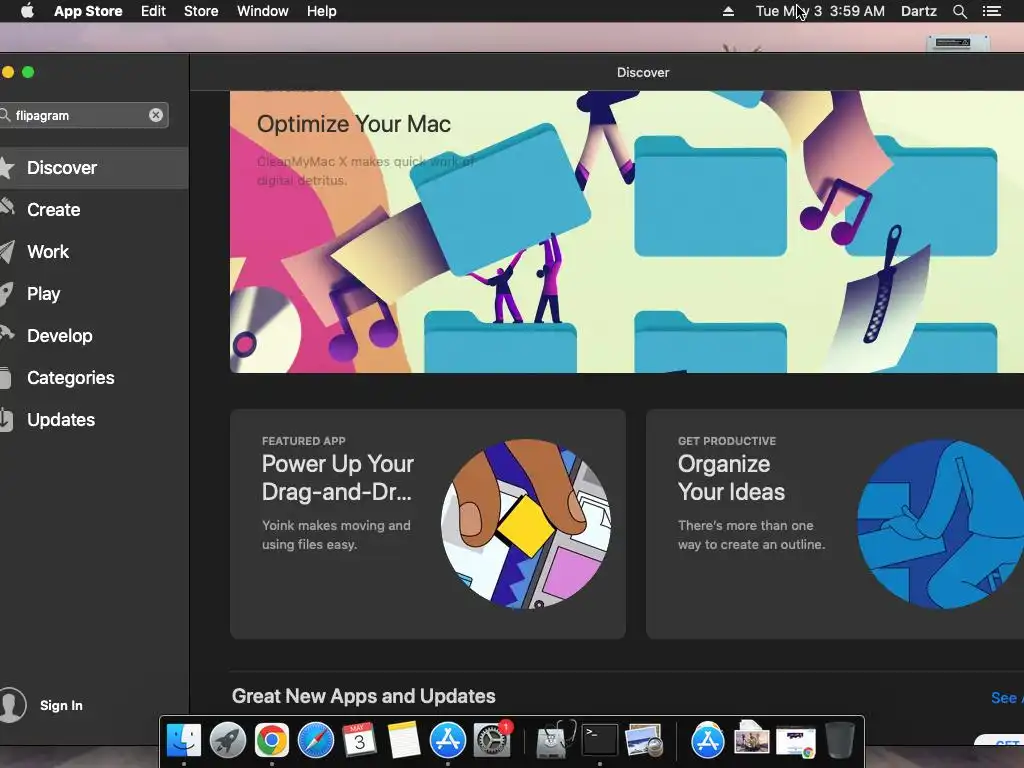This screenshot has width=1024, height=768.
Task: Open Preview app icon in Dock
Action: click(644, 740)
